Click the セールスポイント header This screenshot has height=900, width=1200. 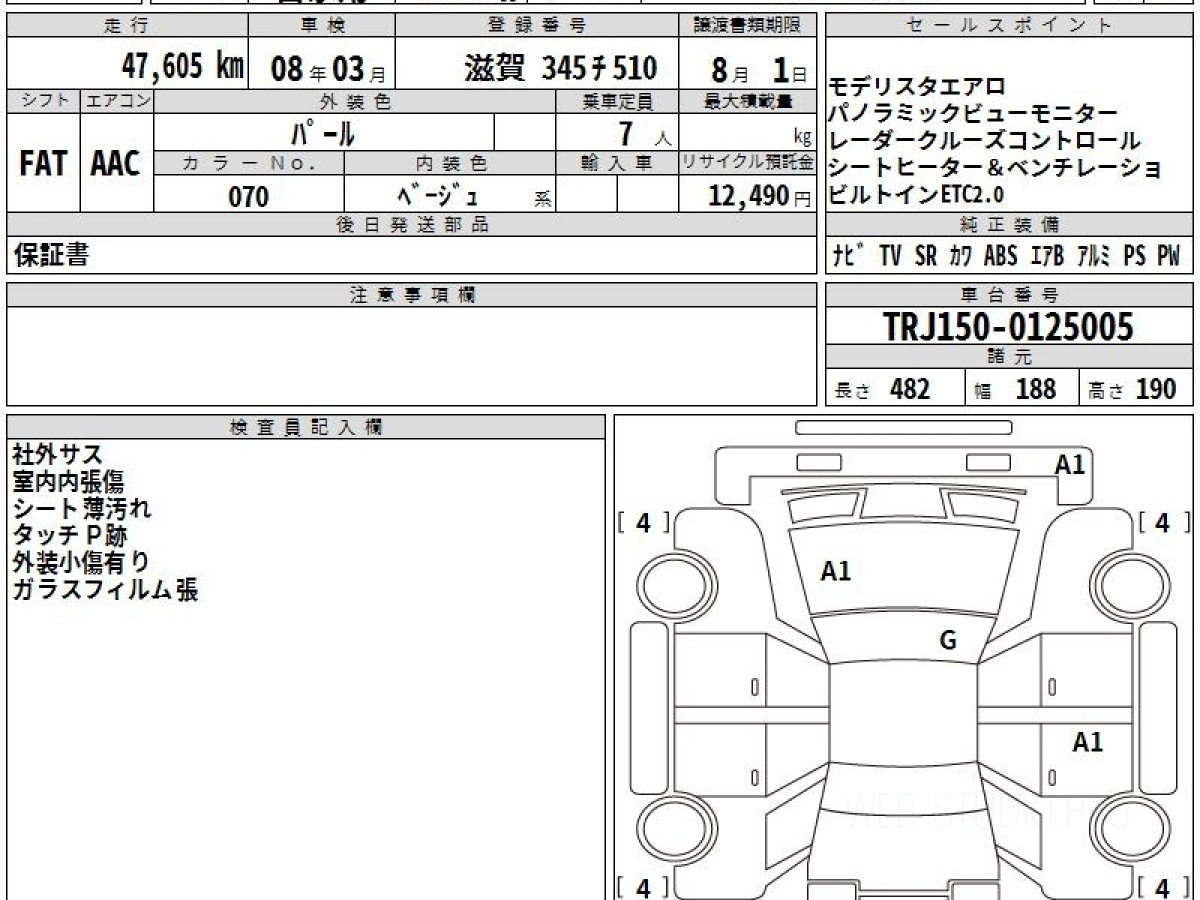pyautogui.click(x=1009, y=26)
